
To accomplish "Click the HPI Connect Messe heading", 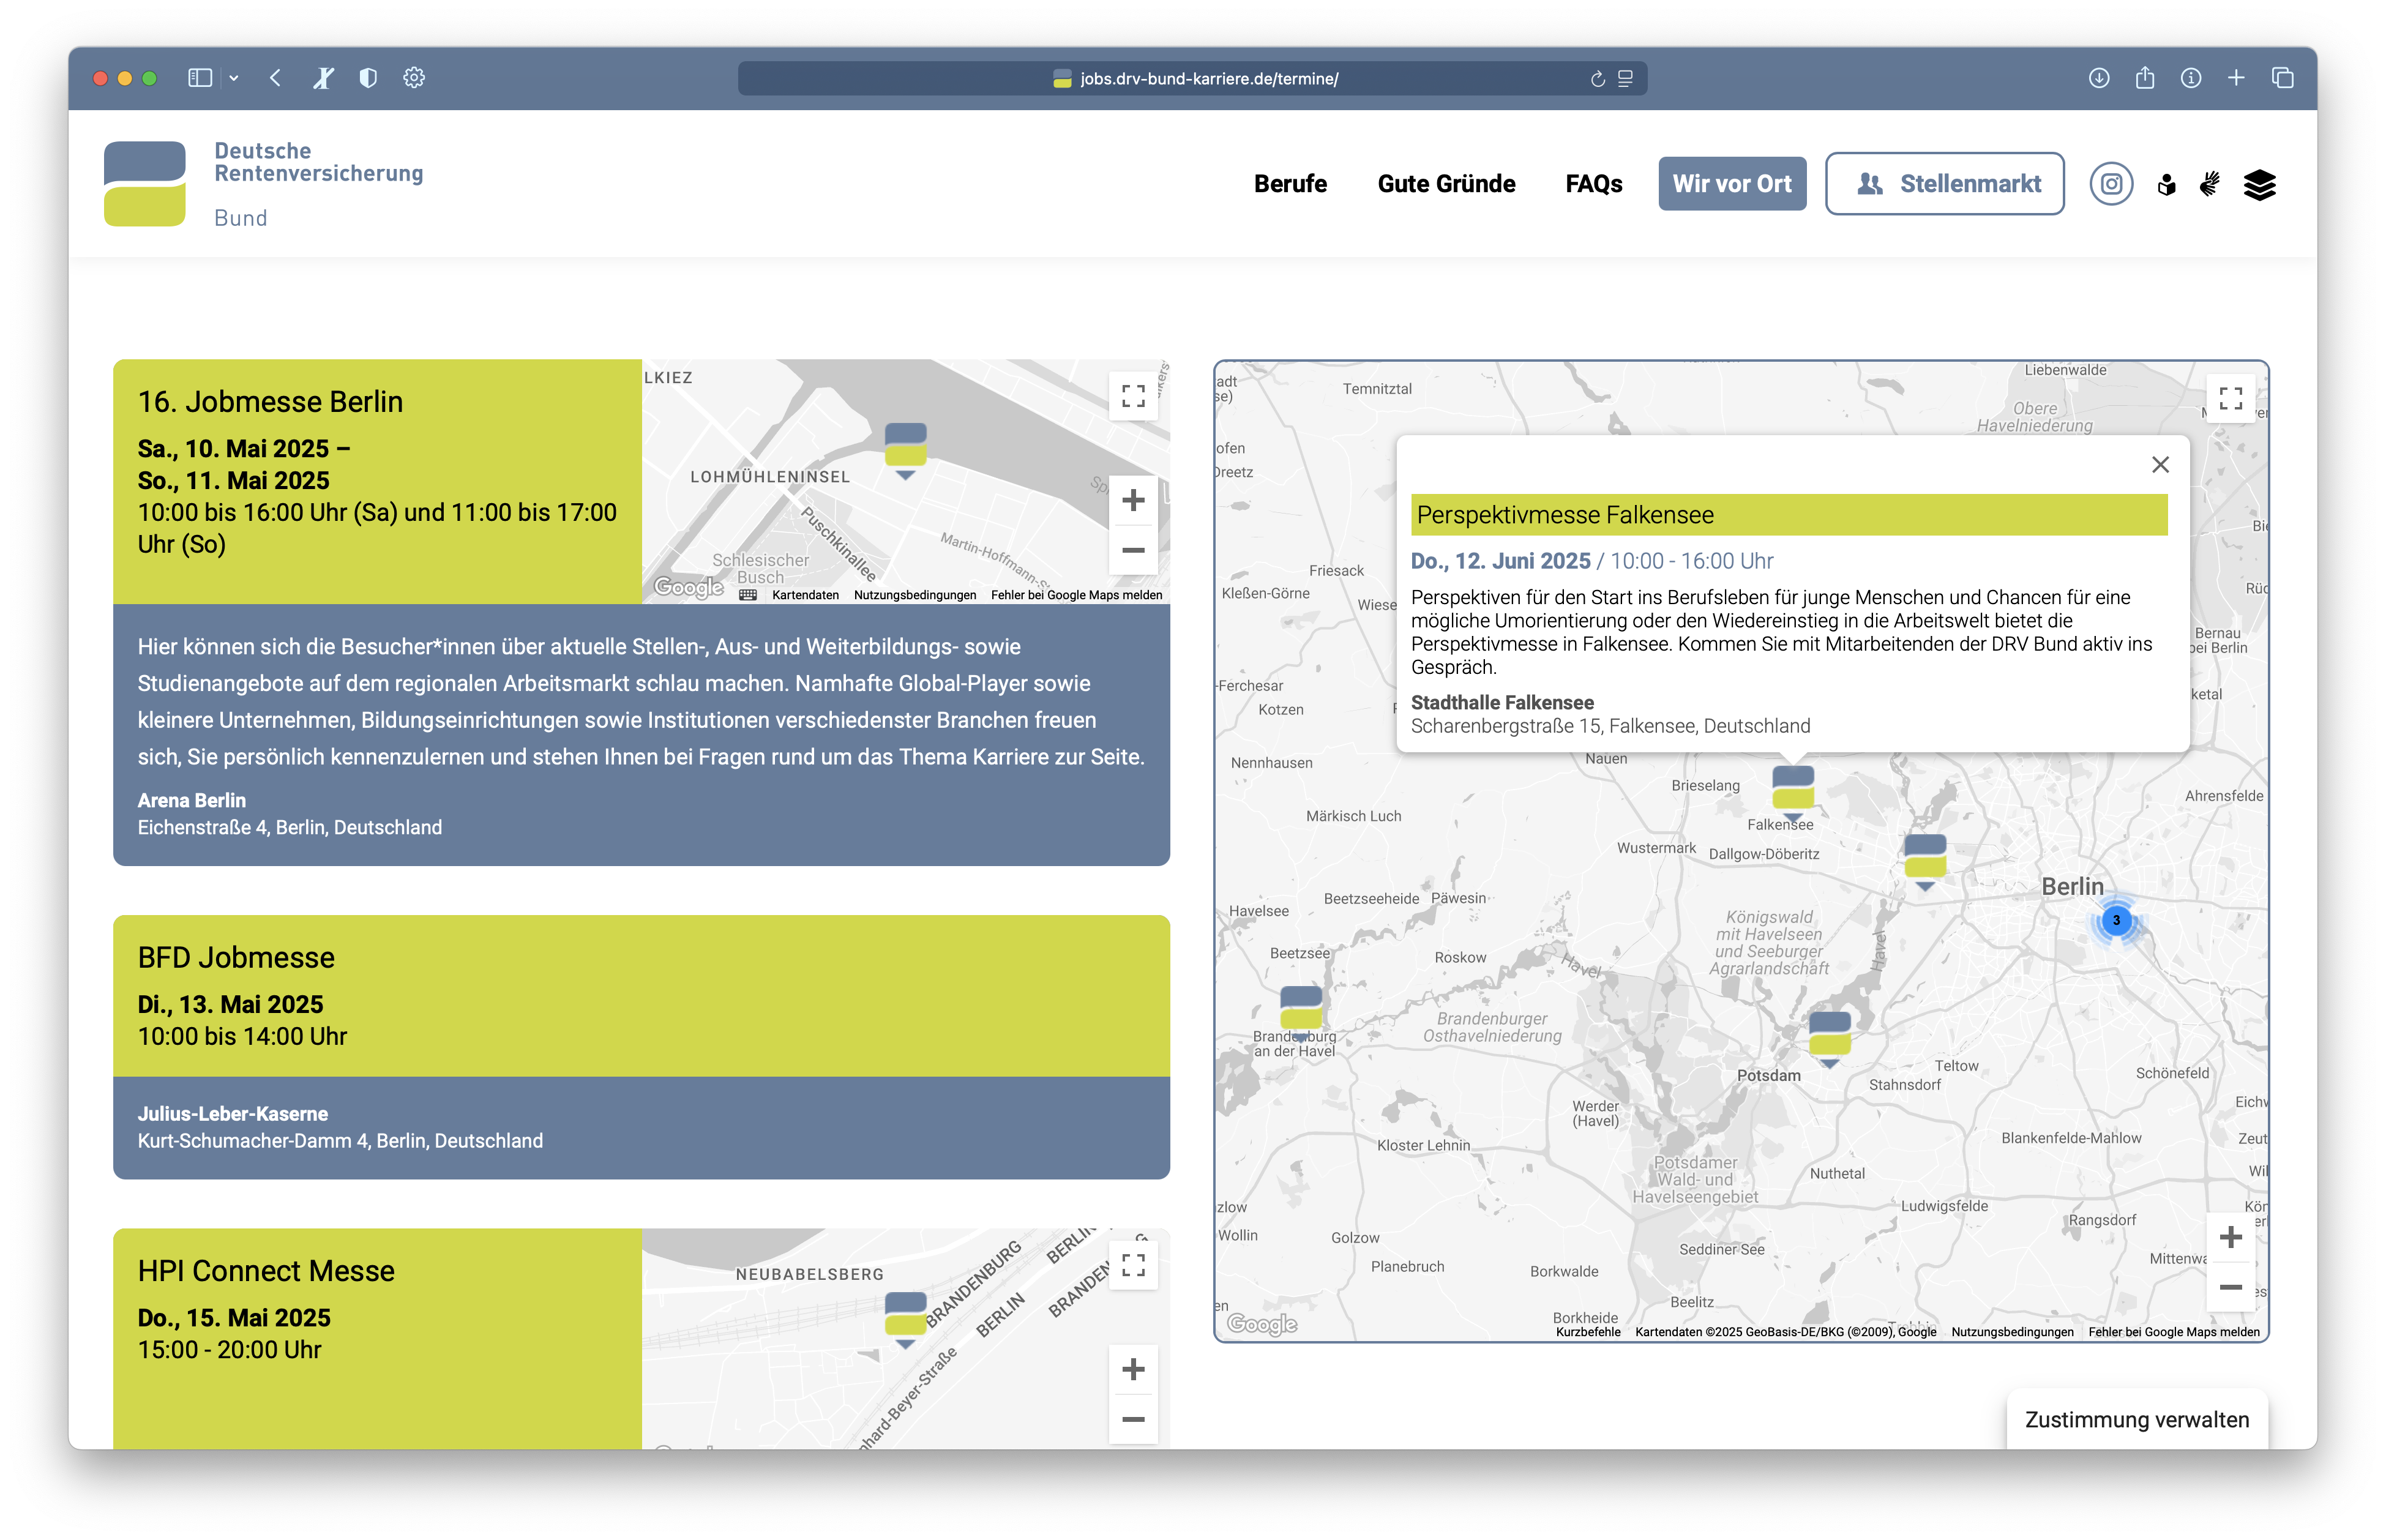I will [x=266, y=1271].
